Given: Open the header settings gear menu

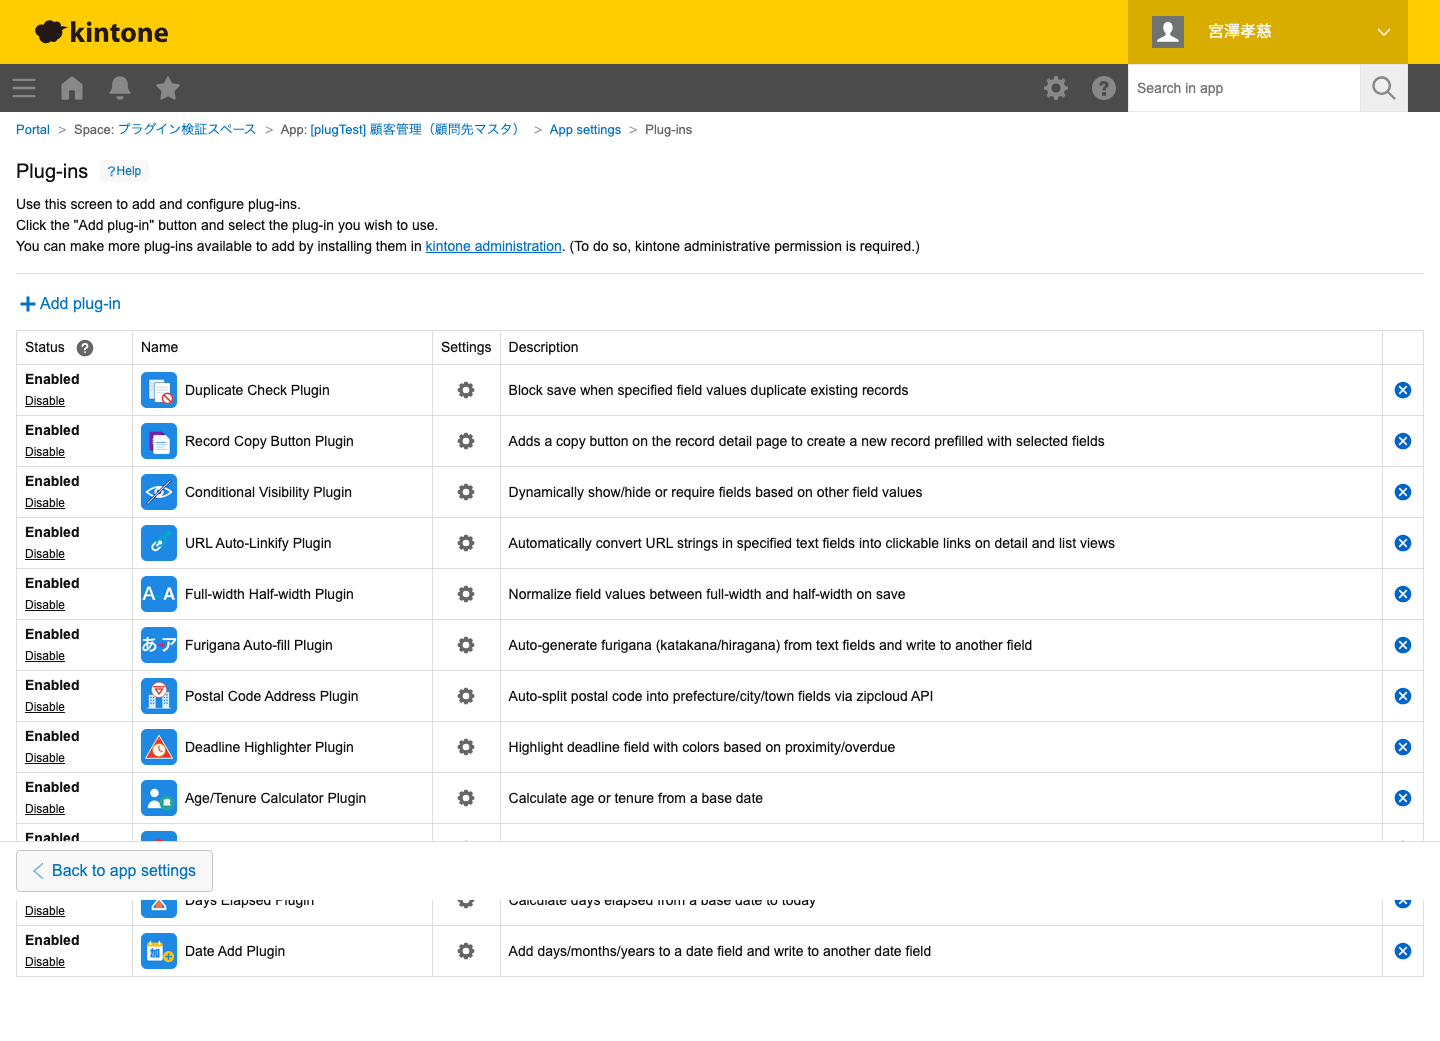Looking at the screenshot, I should click(1056, 88).
